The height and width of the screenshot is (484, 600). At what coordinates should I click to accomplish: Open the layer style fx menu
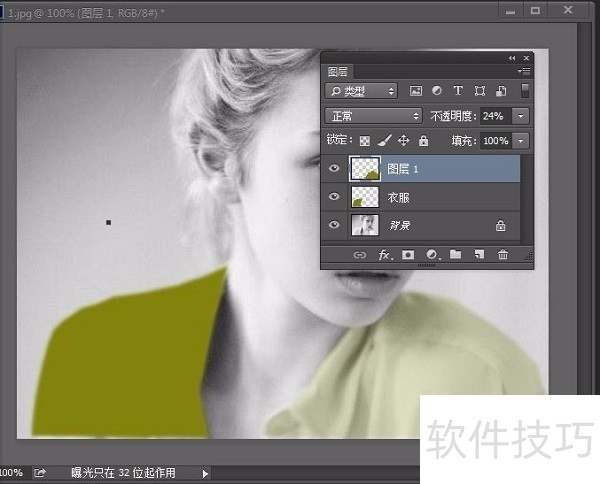384,255
